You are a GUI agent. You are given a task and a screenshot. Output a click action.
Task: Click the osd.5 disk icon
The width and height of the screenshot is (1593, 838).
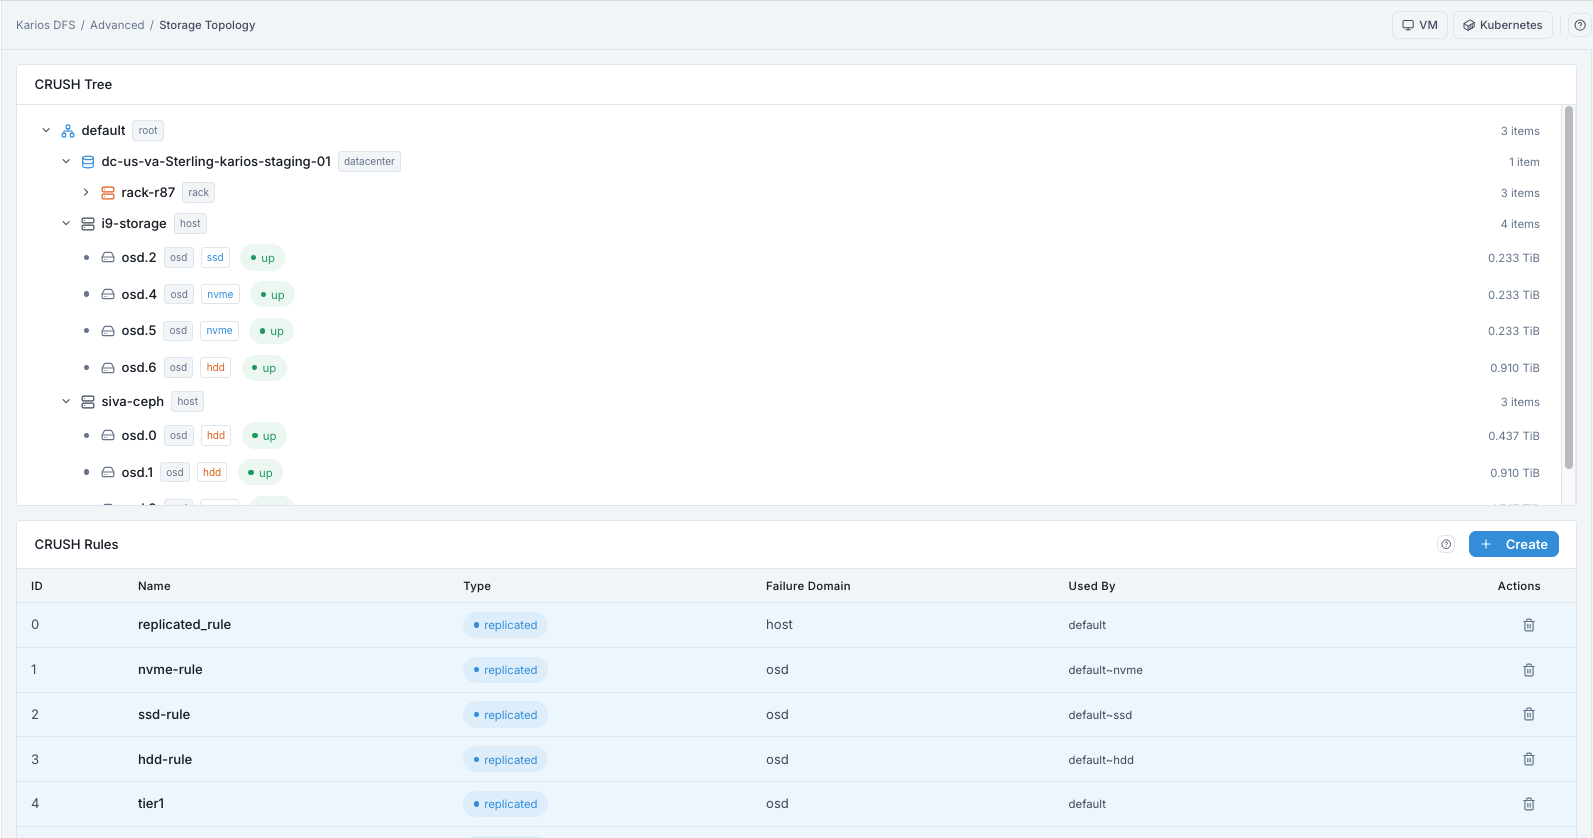[108, 331]
